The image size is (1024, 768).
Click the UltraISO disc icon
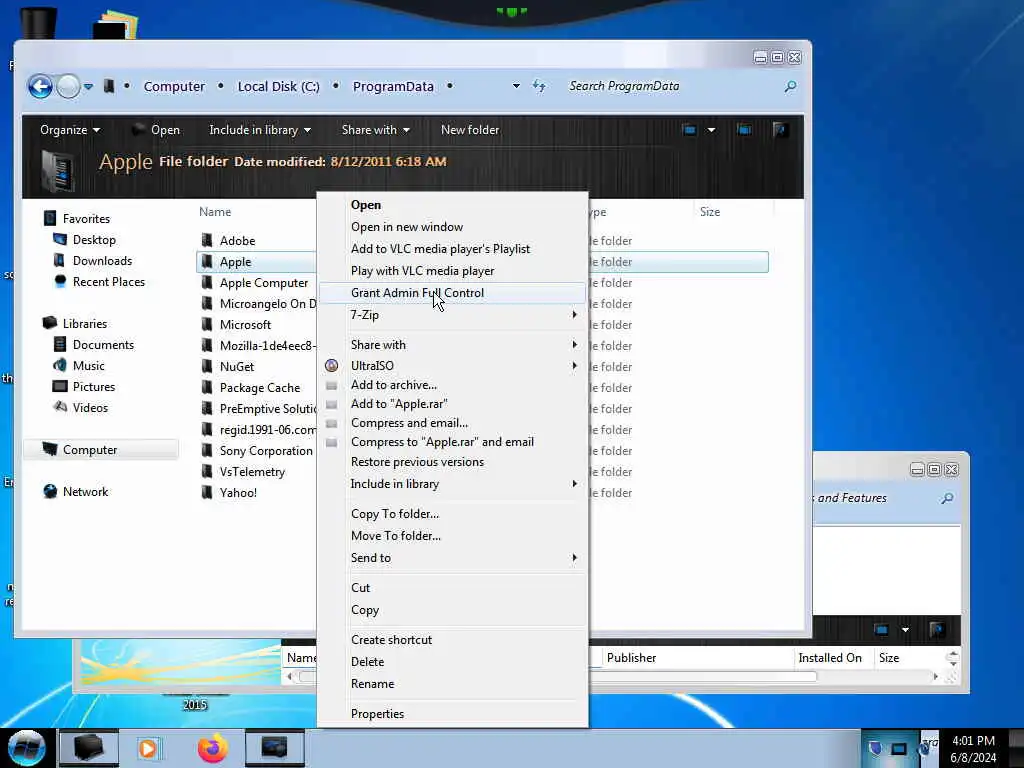click(x=332, y=366)
